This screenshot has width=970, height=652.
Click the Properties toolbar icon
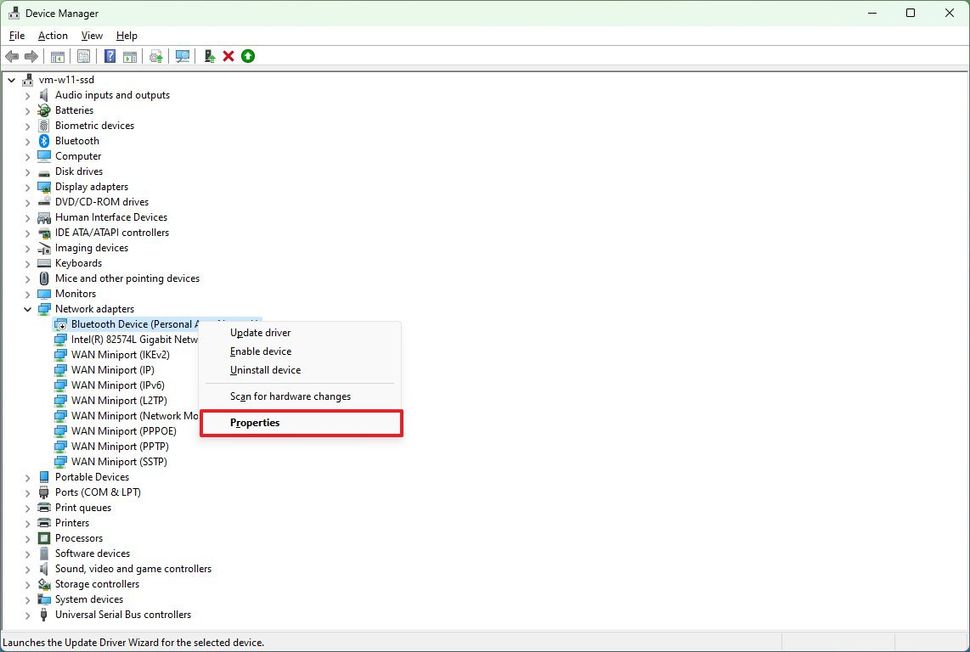coord(84,56)
